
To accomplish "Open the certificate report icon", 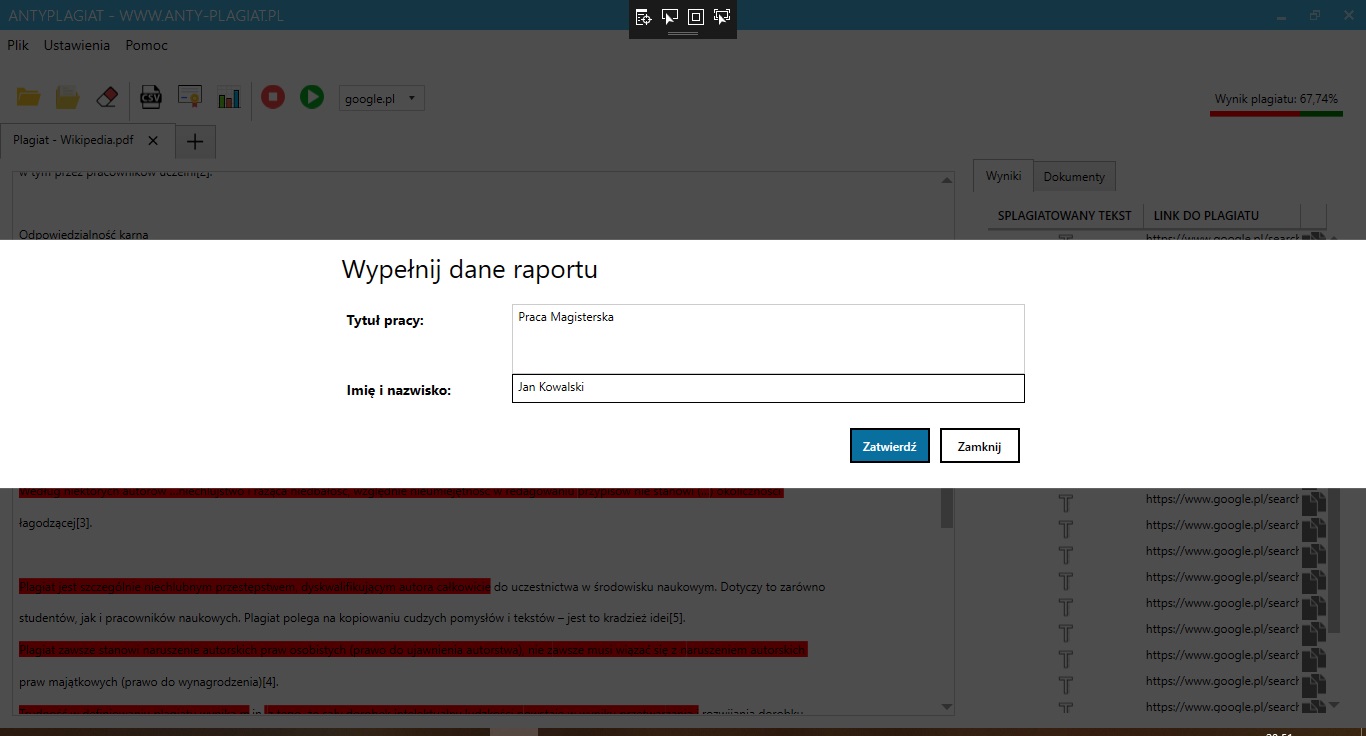I will tap(190, 97).
